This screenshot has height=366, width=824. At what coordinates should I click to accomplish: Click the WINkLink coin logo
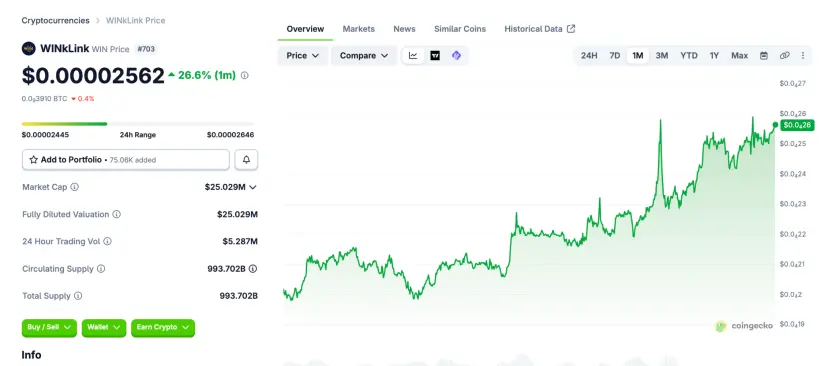28,49
